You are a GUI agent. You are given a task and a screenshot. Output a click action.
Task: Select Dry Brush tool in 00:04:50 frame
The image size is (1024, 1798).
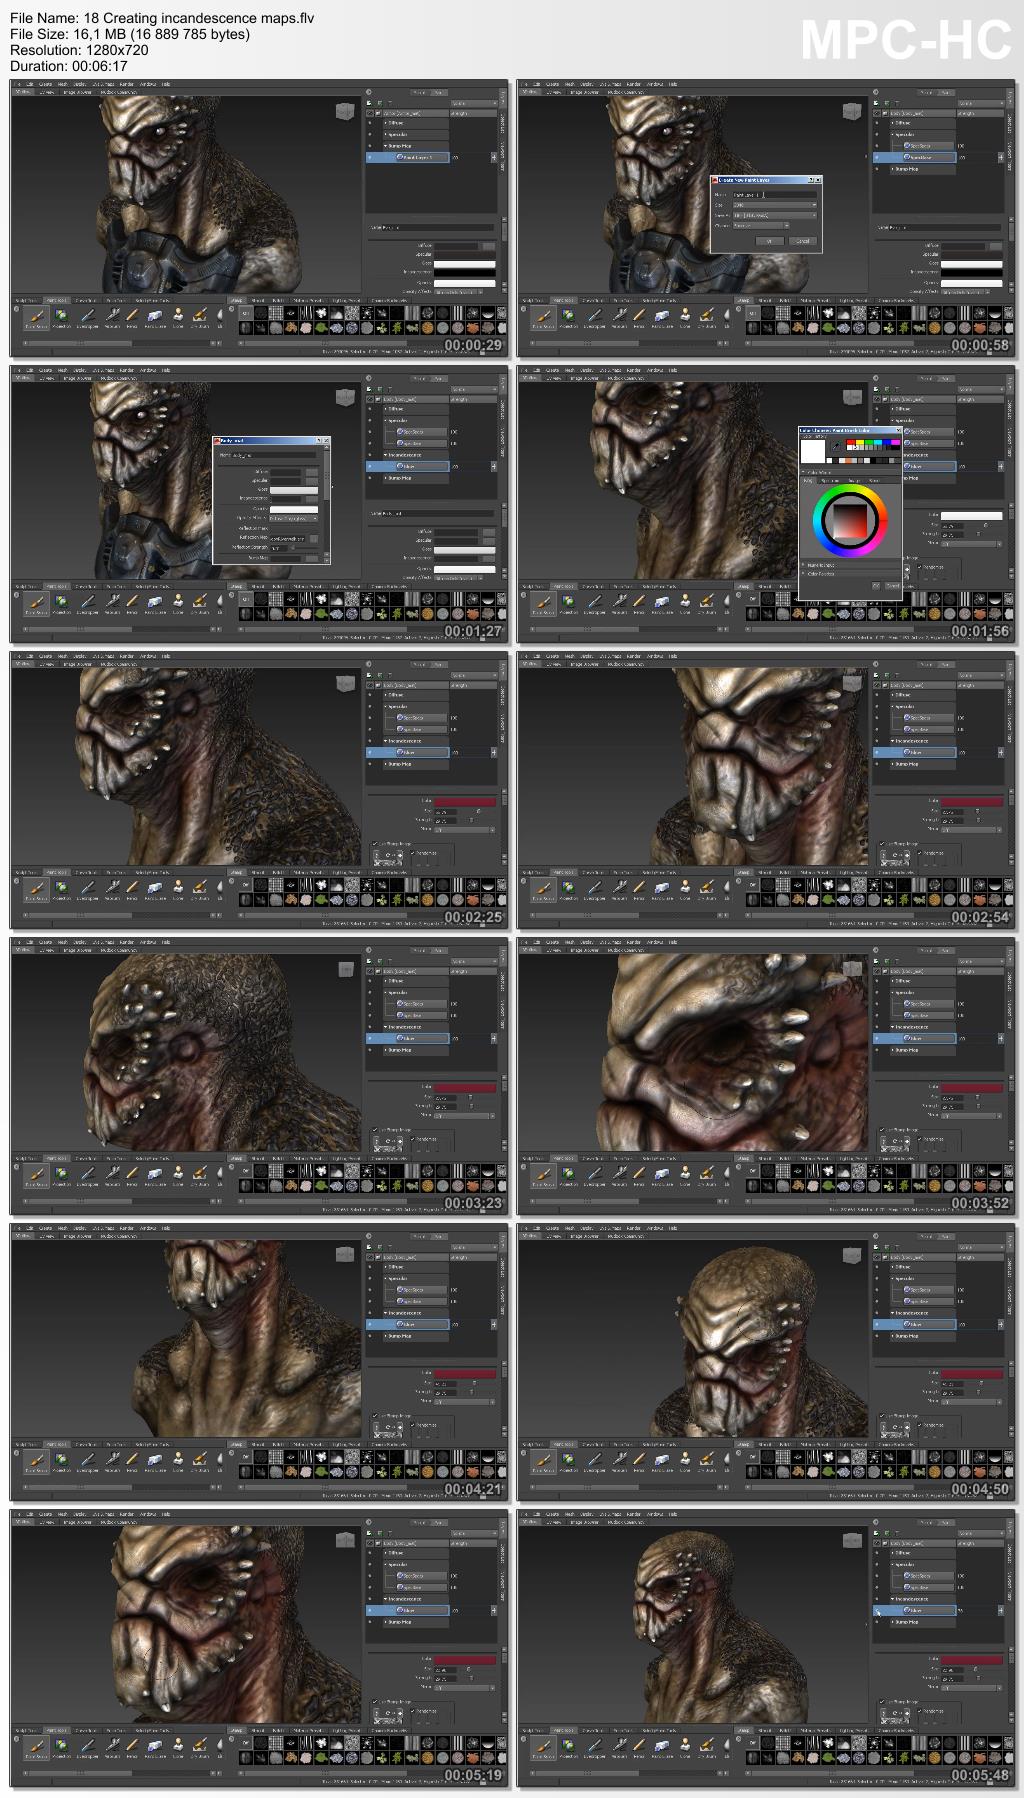[x=707, y=1460]
